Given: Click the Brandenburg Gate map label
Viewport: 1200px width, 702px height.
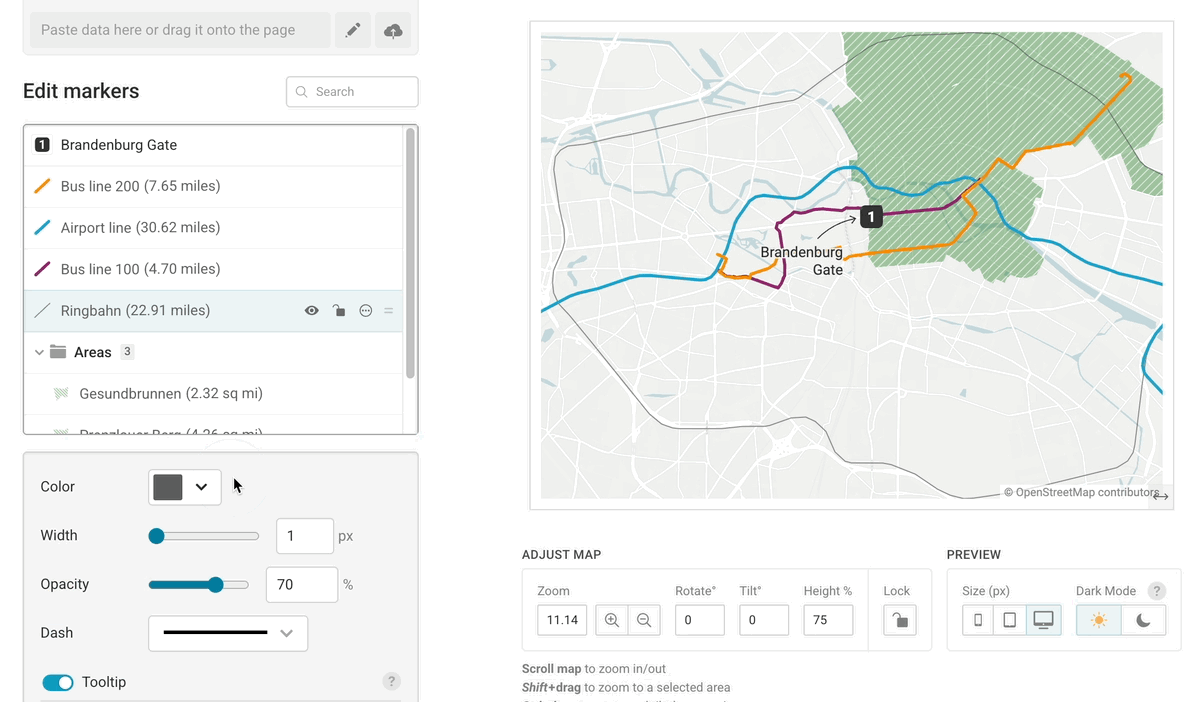Looking at the screenshot, I should [801, 261].
